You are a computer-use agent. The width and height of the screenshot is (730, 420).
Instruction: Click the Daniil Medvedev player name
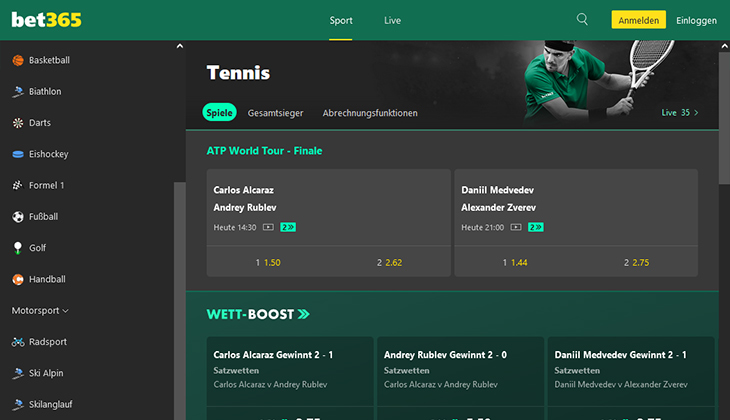(x=498, y=190)
